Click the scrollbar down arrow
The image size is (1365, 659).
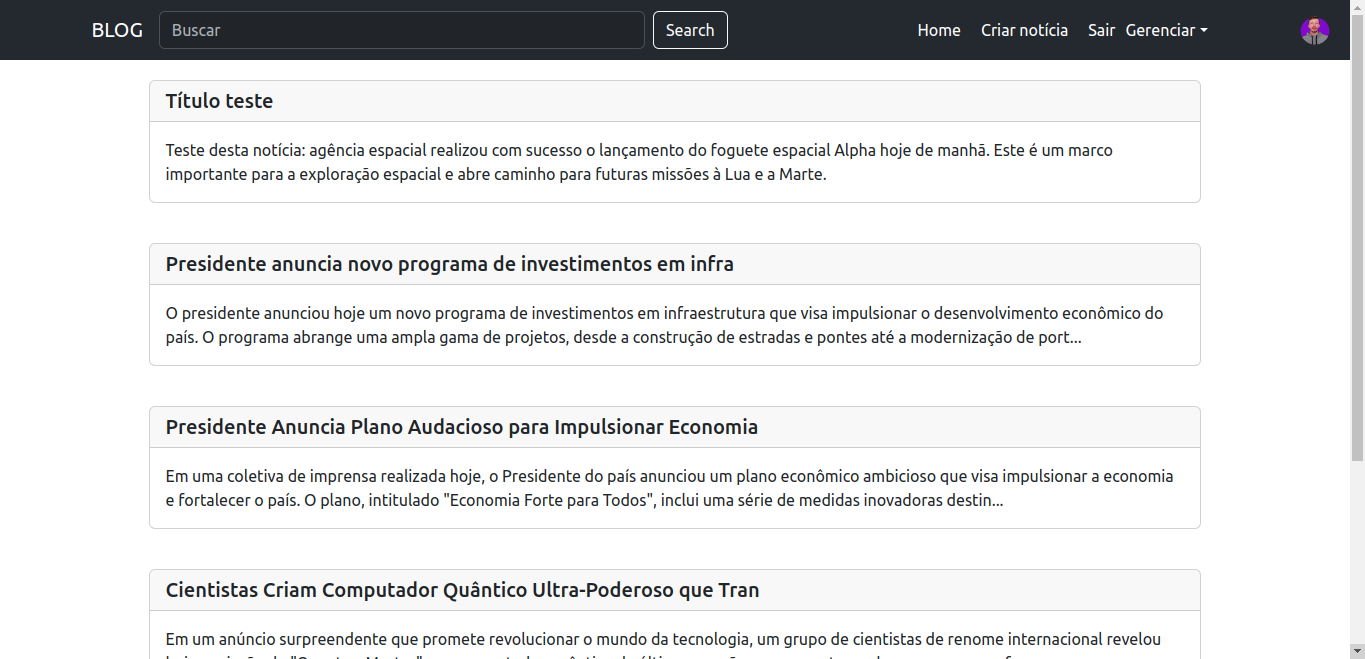tap(1357, 652)
